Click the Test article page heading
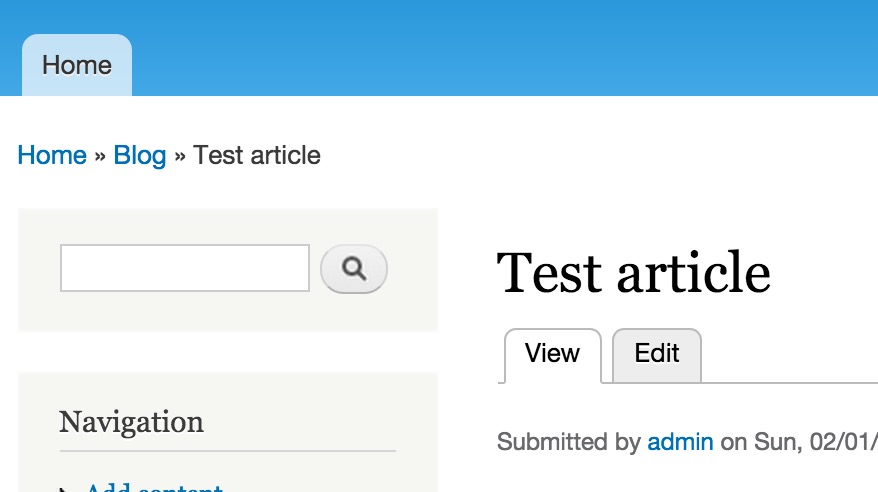878x492 pixels. click(x=633, y=273)
